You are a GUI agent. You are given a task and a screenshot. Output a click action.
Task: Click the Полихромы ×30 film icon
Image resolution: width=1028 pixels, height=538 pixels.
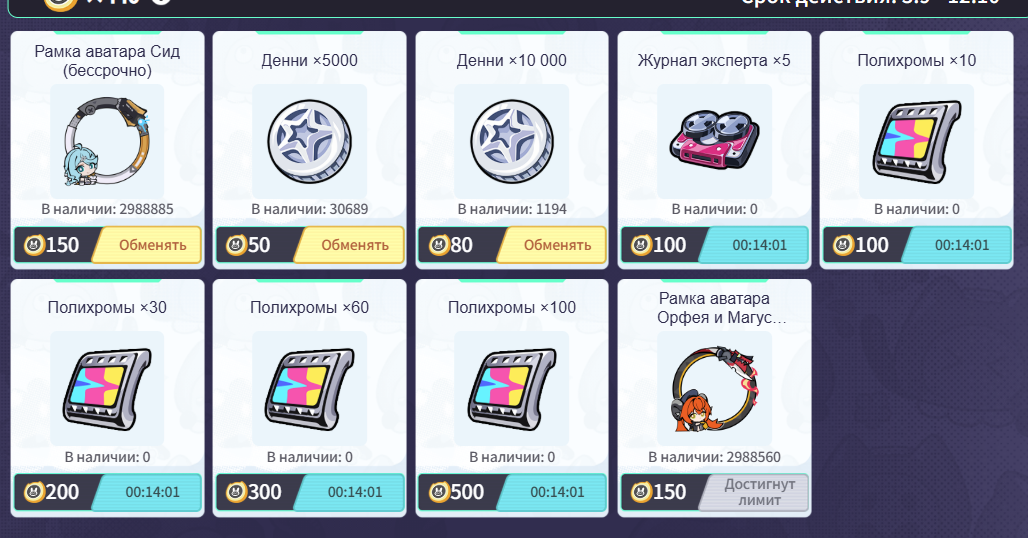(x=107, y=389)
